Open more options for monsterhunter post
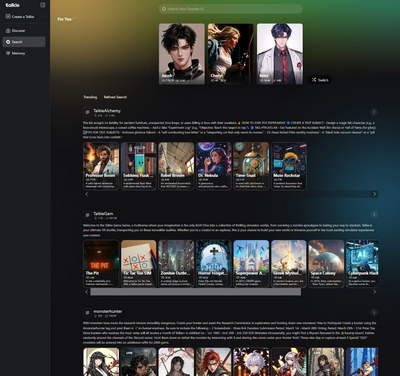 [x=374, y=313]
